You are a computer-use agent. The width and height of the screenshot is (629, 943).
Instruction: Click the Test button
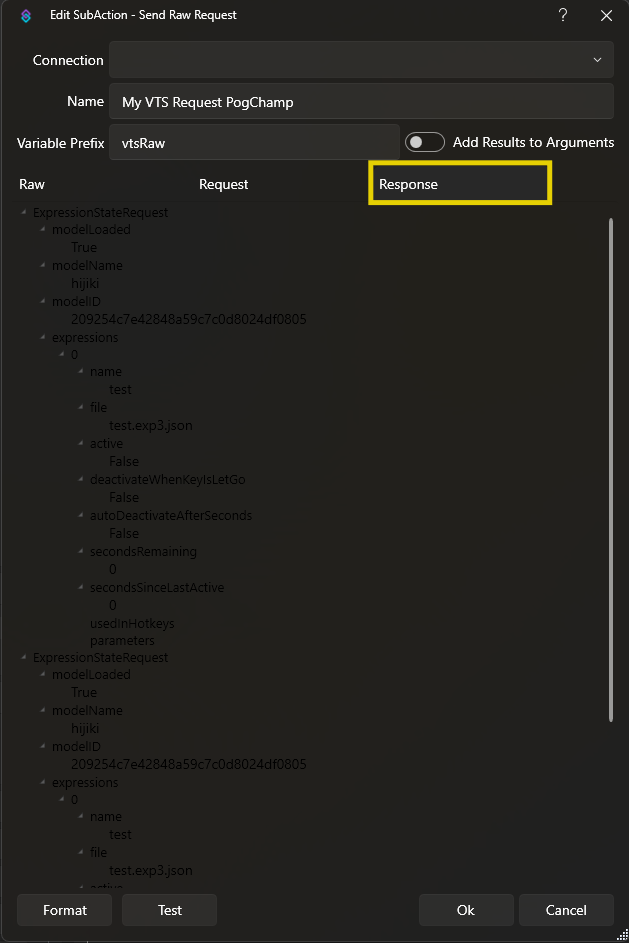(169, 910)
